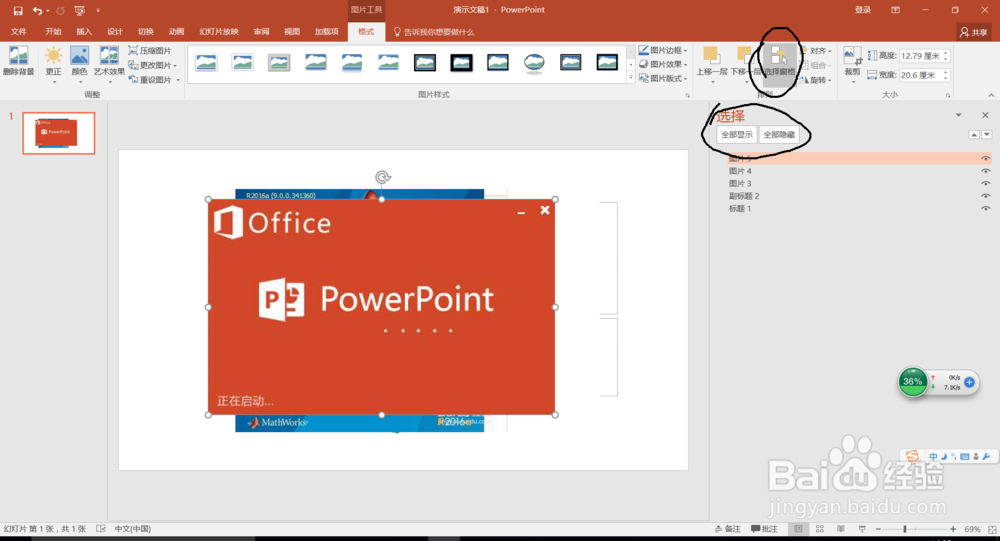The width and height of the screenshot is (1000, 541).
Task: Click the rotation handle above the picture
Action: point(382,177)
